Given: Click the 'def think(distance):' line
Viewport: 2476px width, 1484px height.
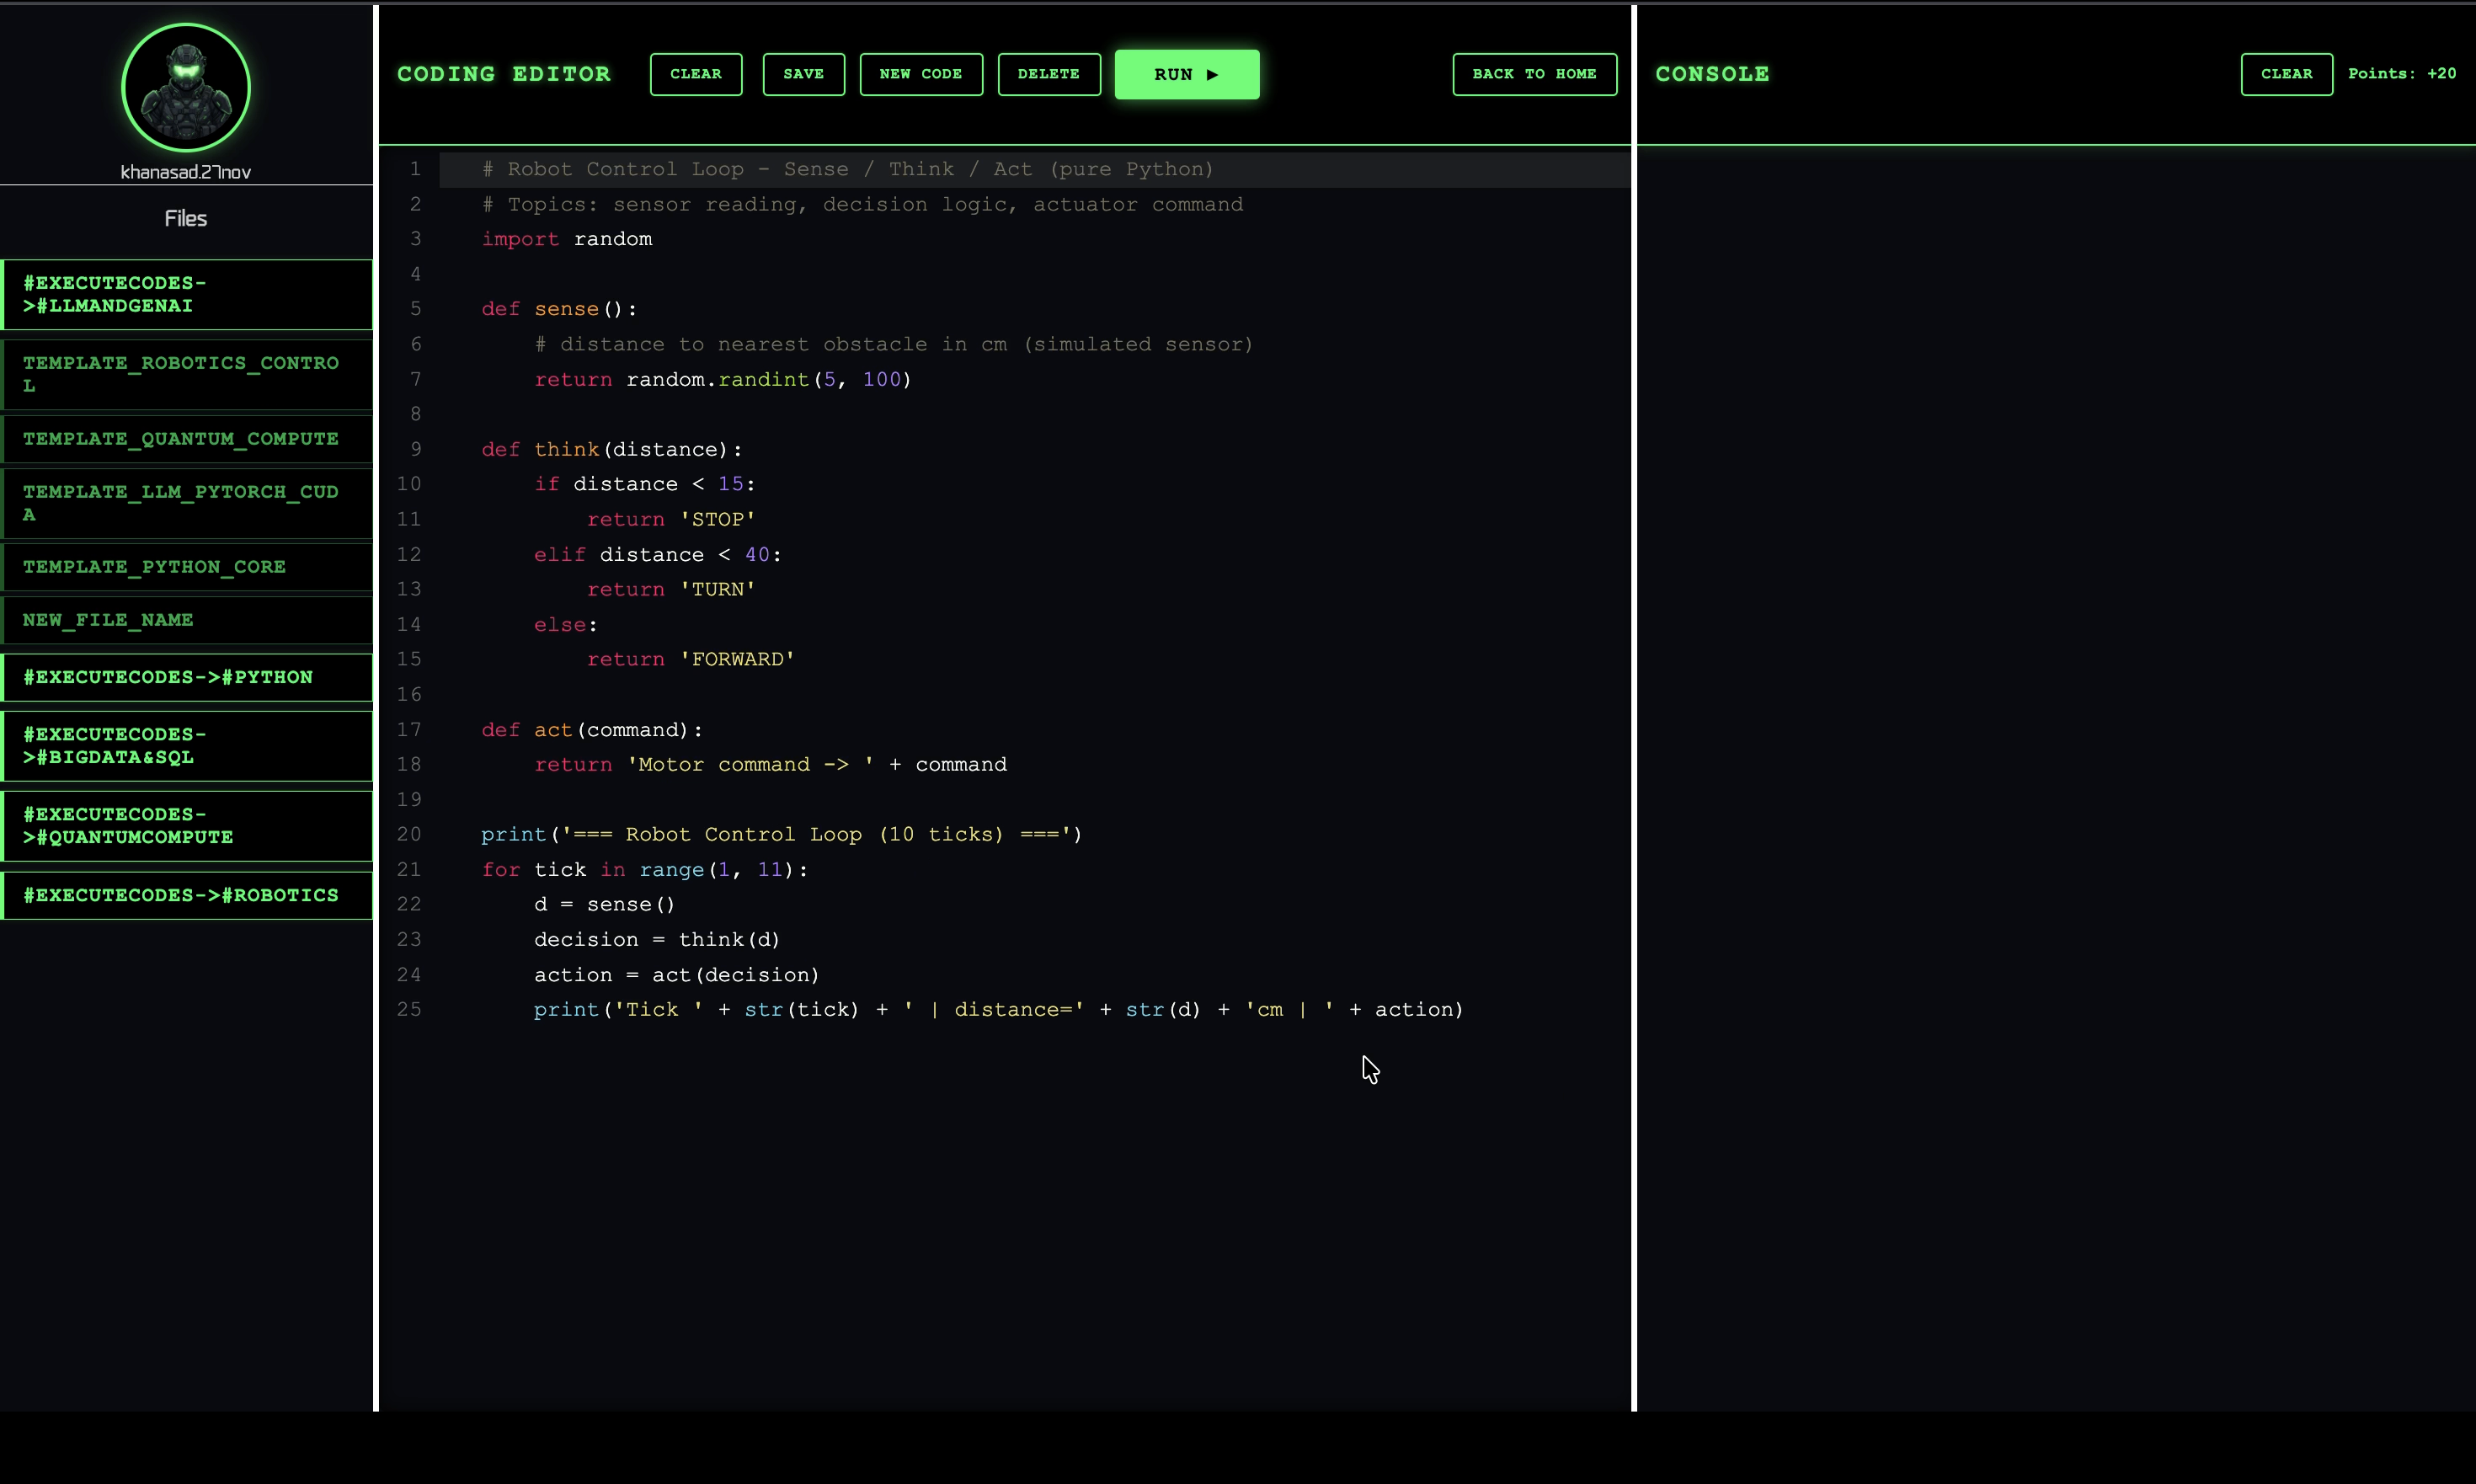Looking at the screenshot, I should point(612,449).
